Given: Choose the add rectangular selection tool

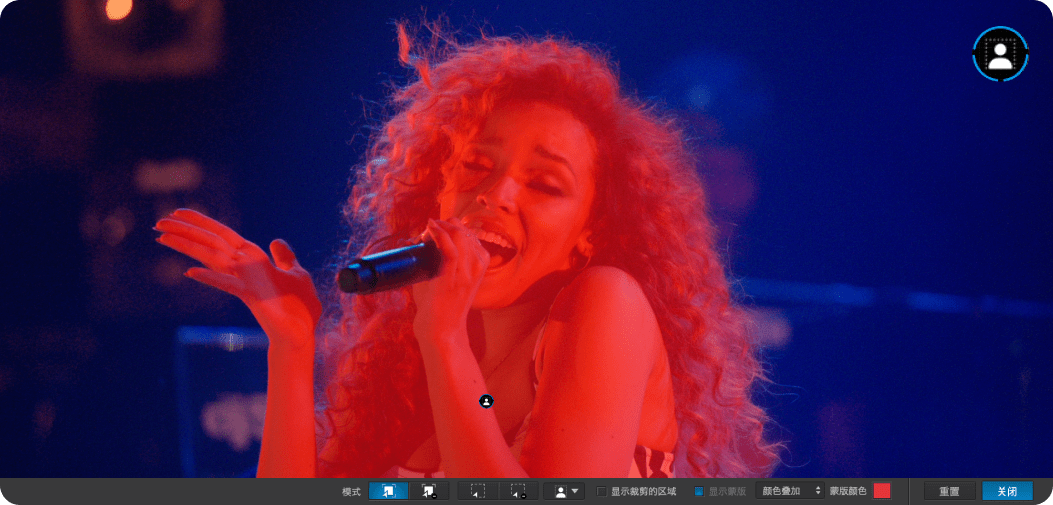Looking at the screenshot, I should pos(478,491).
